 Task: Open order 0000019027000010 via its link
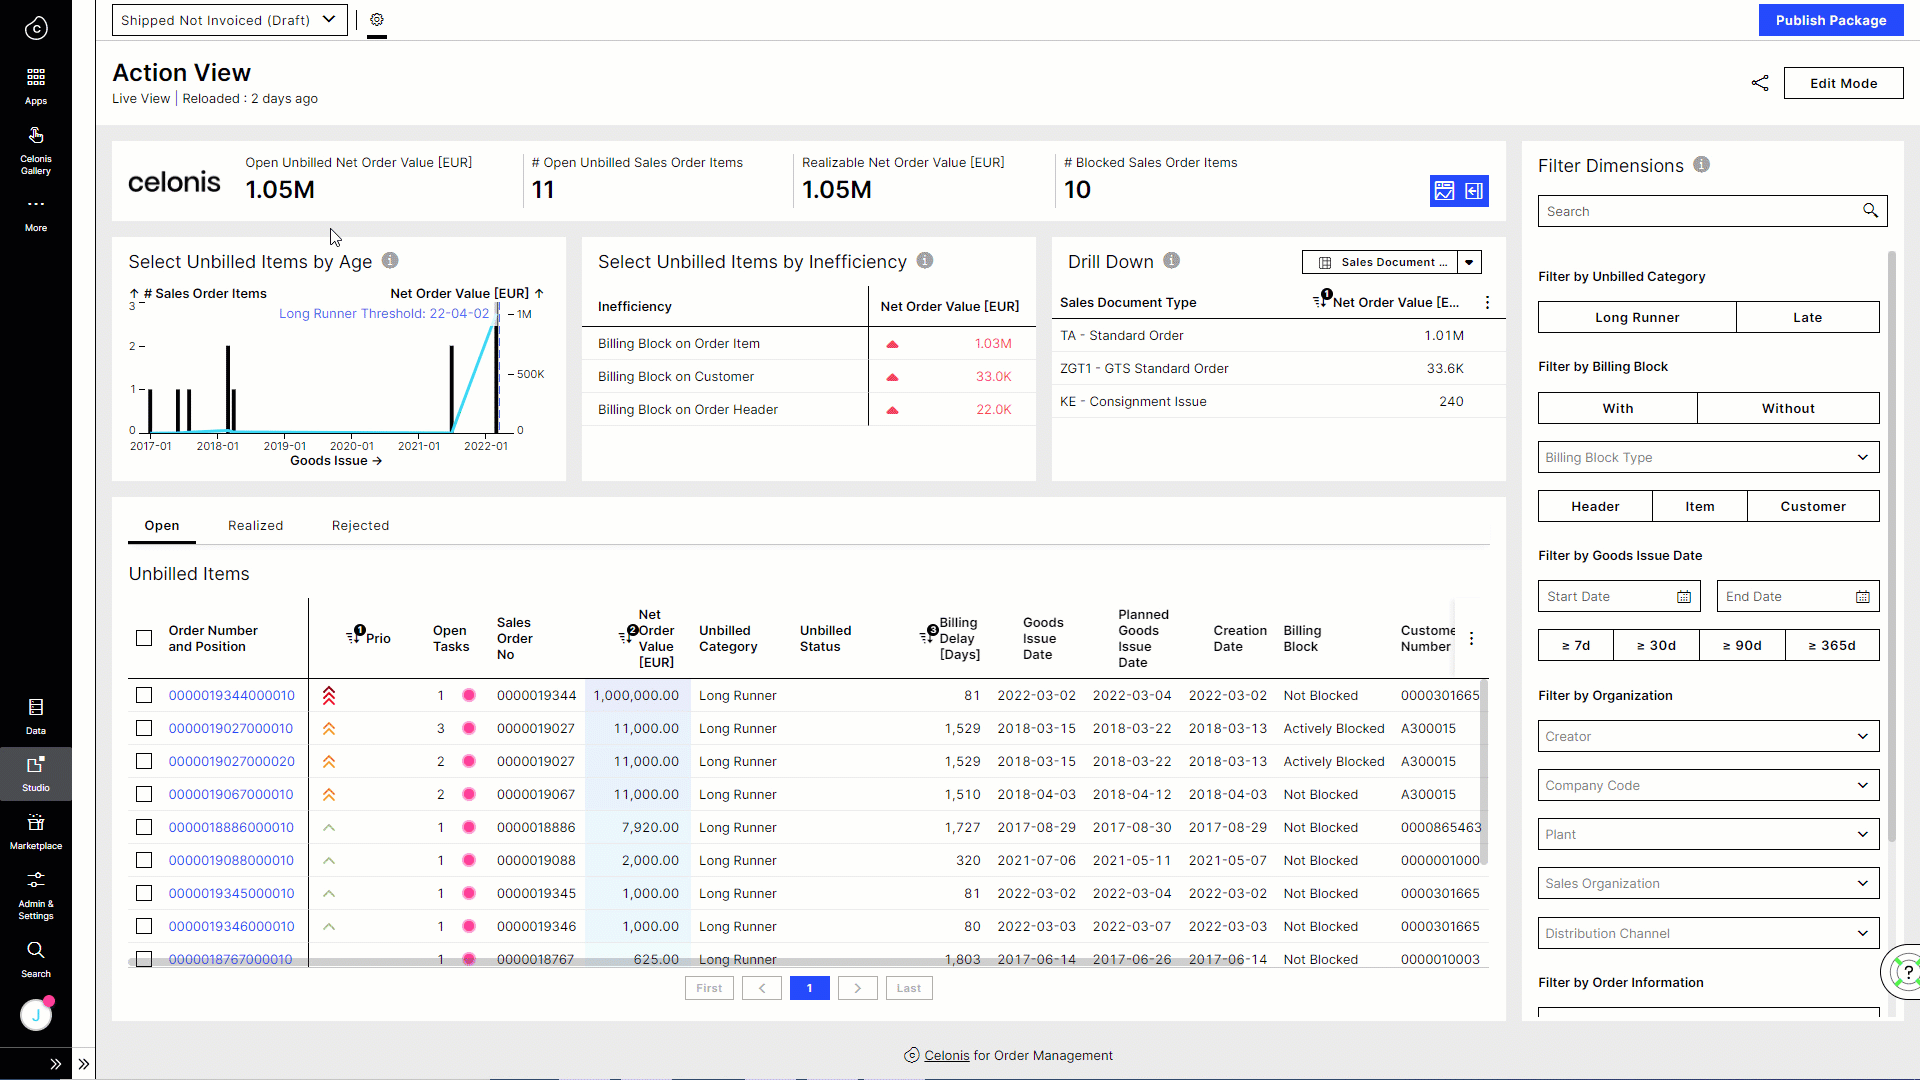pos(229,728)
